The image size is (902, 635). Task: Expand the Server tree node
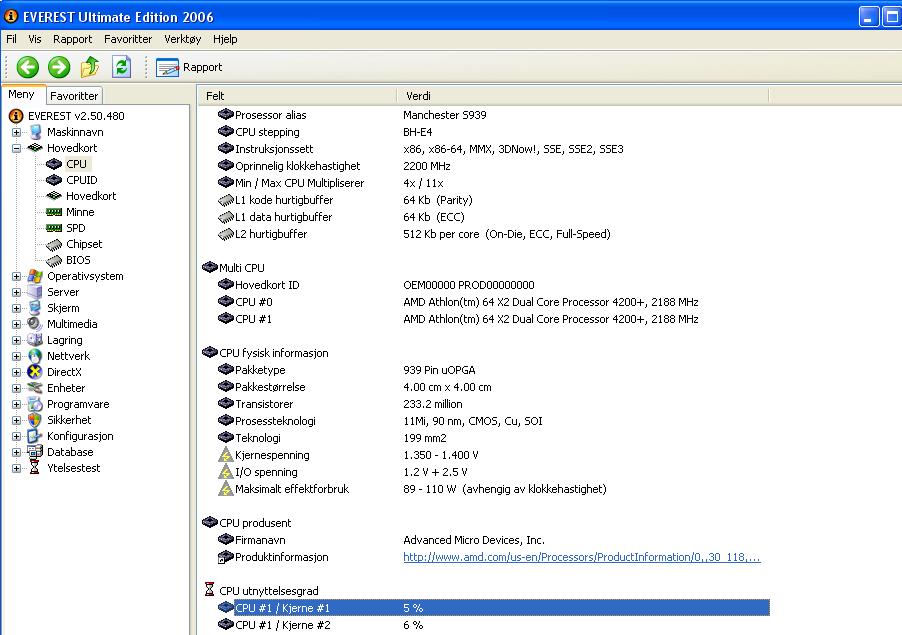point(16,293)
